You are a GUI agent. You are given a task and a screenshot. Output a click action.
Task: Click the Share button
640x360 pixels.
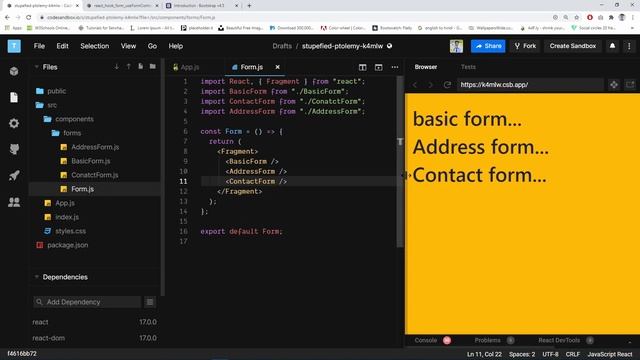point(488,46)
